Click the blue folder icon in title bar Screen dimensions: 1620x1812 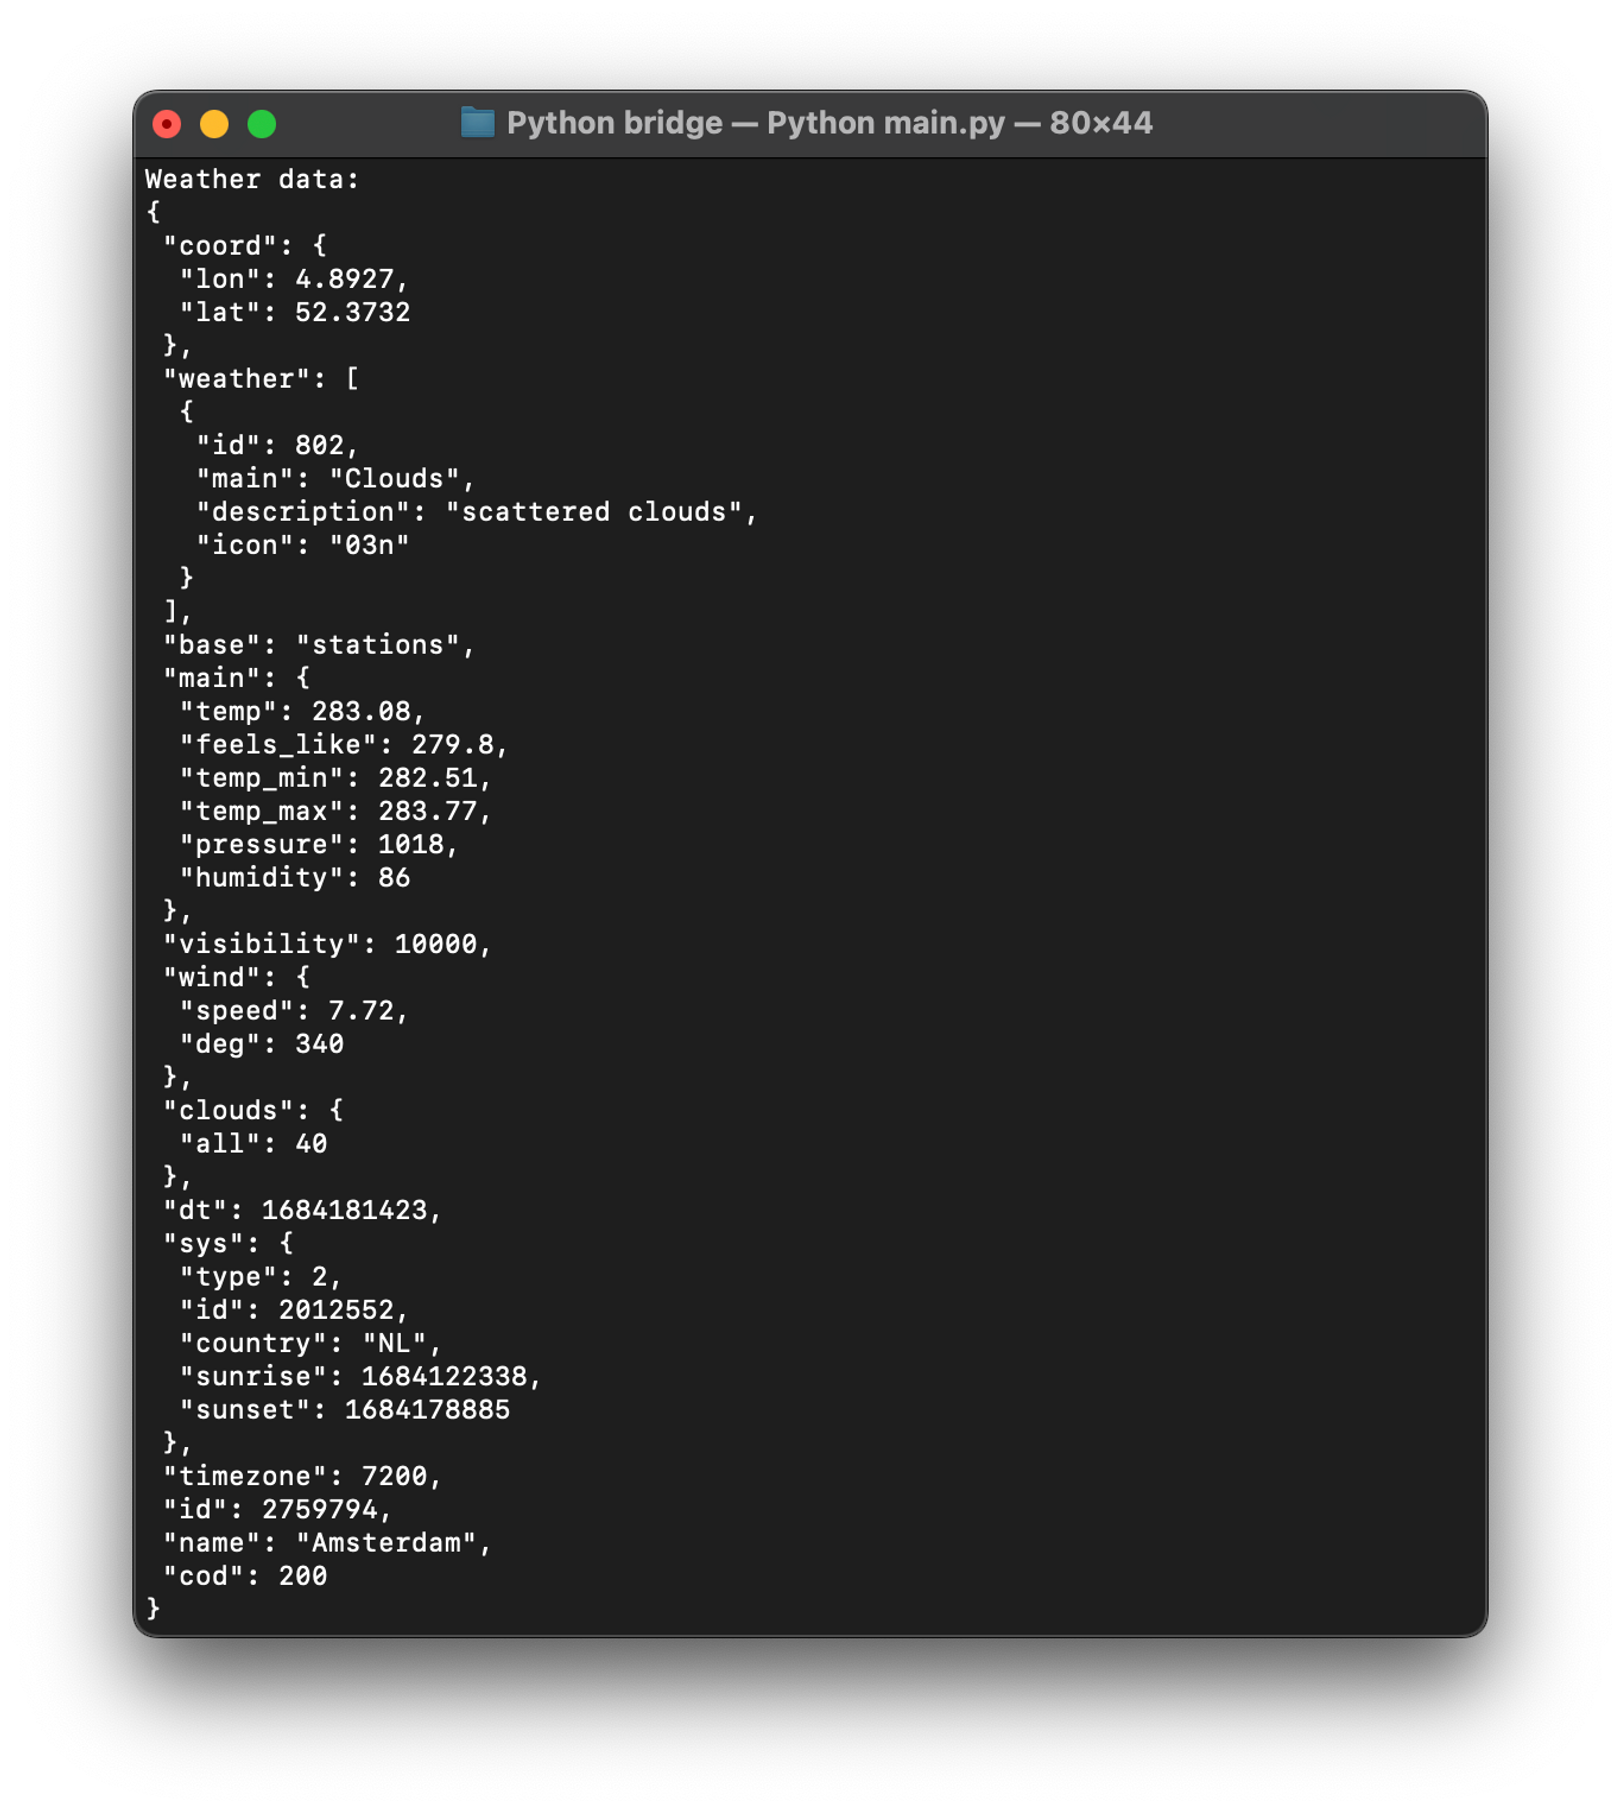tap(477, 123)
